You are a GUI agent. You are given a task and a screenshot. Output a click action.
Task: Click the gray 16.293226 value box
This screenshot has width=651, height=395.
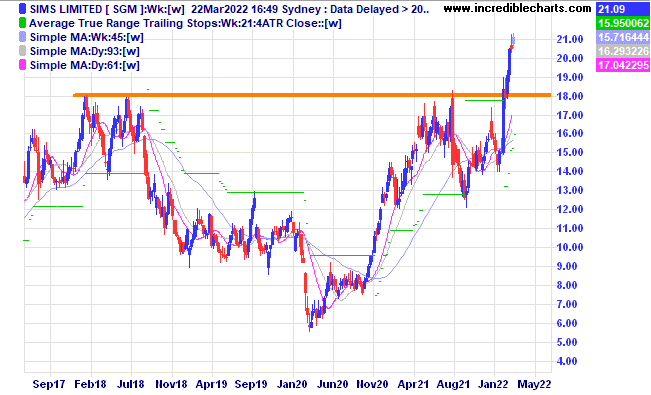pyautogui.click(x=623, y=51)
